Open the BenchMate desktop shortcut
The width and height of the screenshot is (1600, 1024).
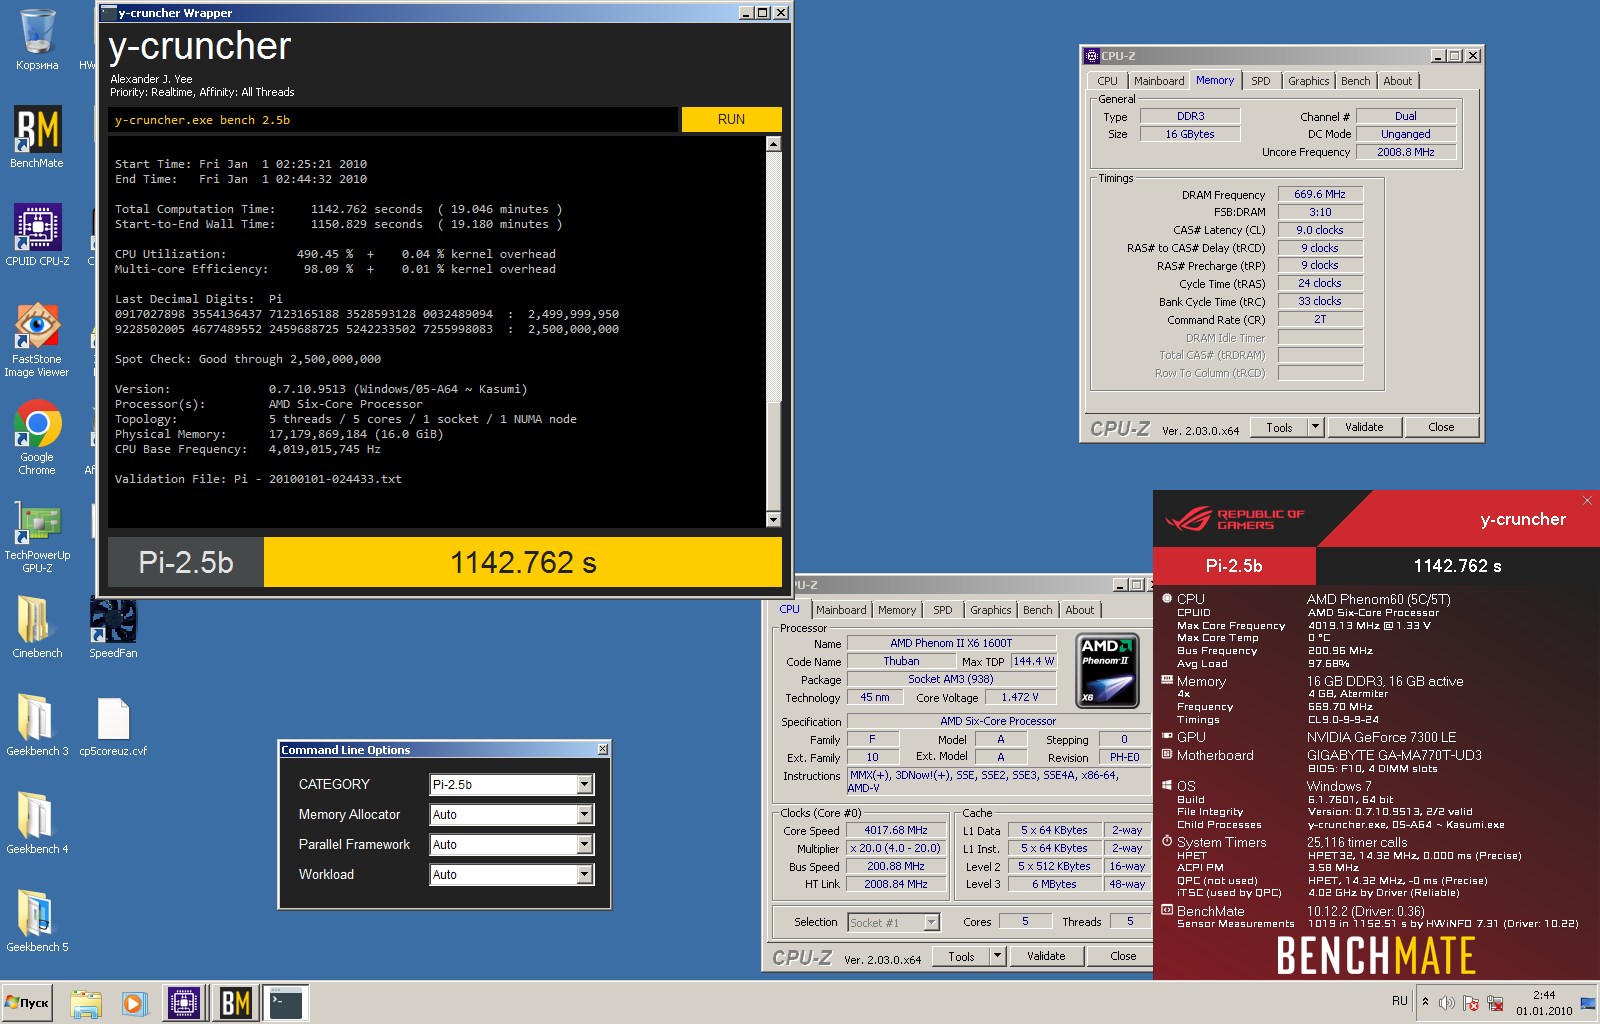[x=37, y=137]
